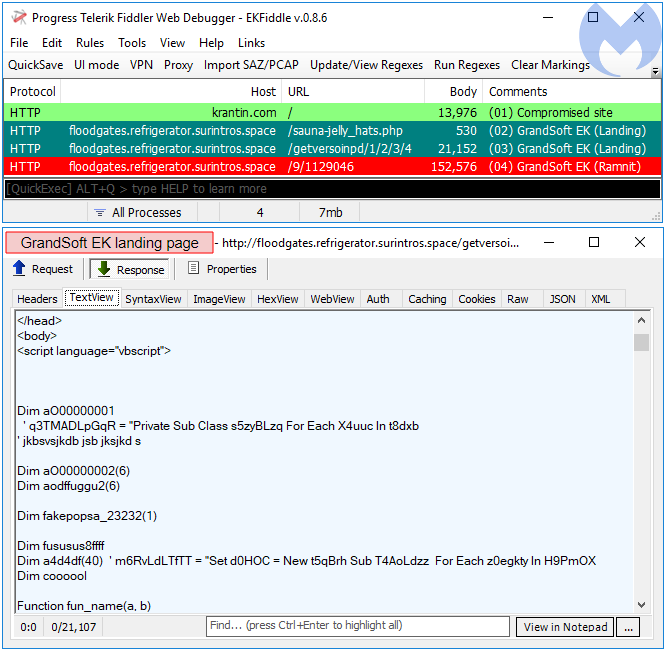The width and height of the screenshot is (665, 652).
Task: Click QuickSave in the toolbar
Action: (x=36, y=65)
